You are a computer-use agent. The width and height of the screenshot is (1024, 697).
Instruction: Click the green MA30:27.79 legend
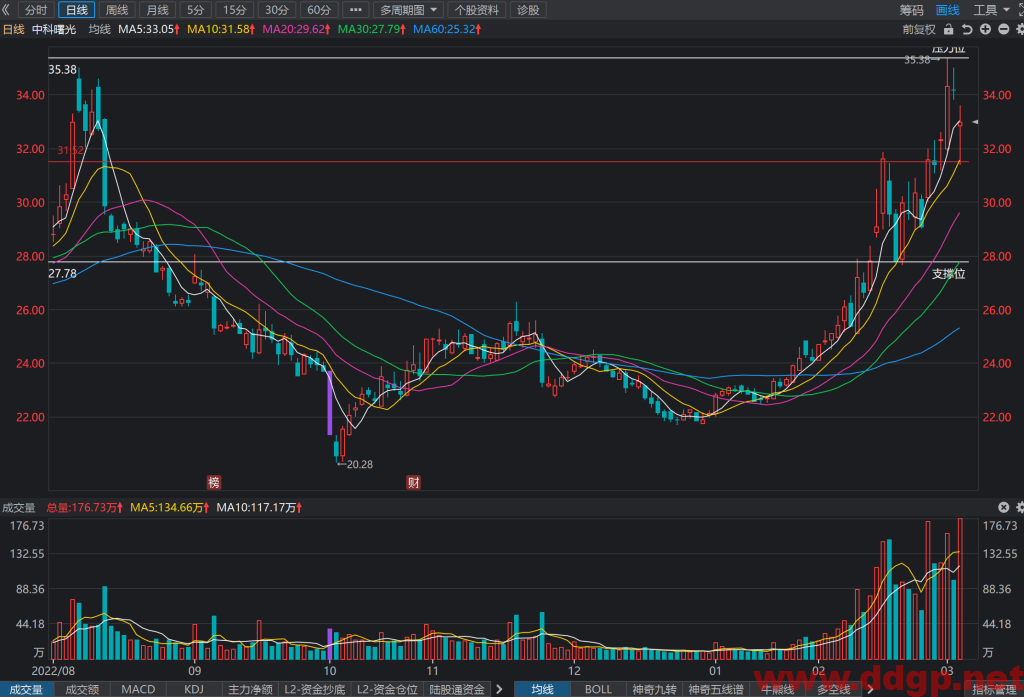(x=372, y=29)
